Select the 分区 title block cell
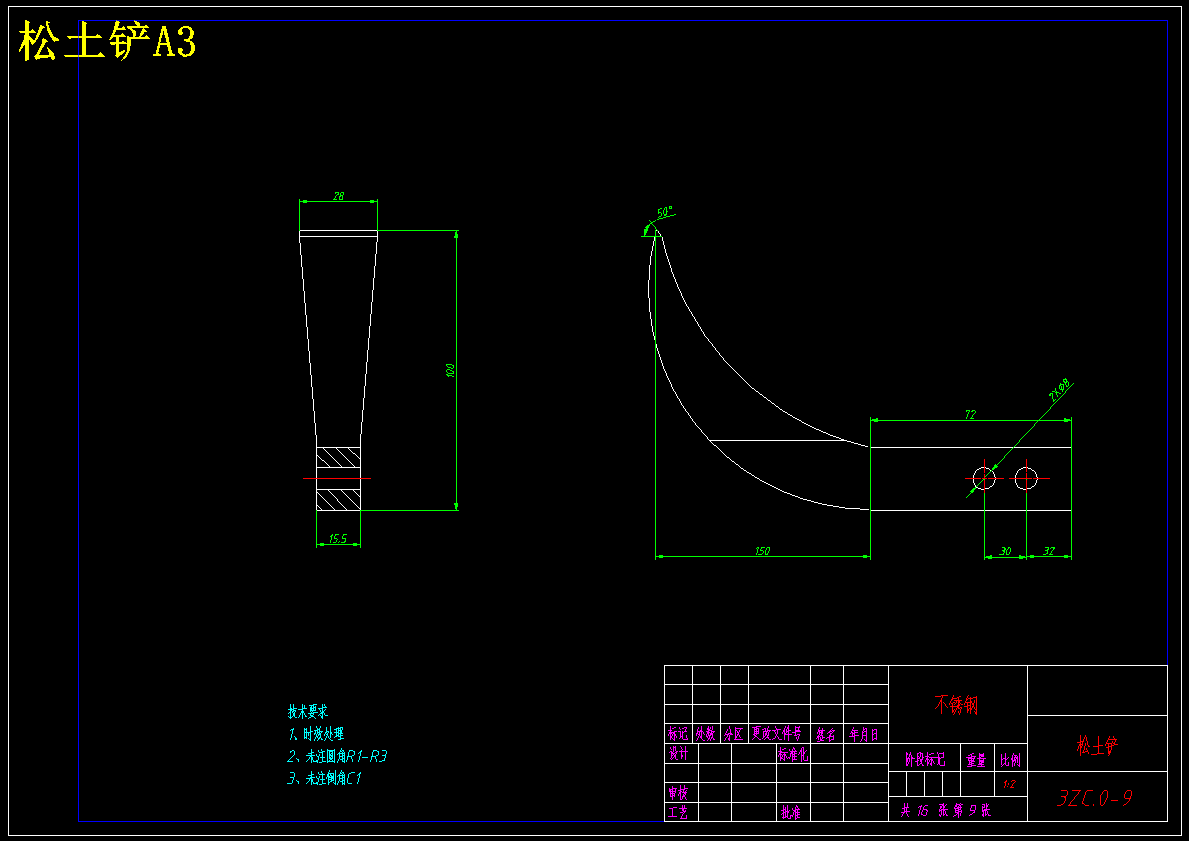The image size is (1189, 841). [x=733, y=733]
